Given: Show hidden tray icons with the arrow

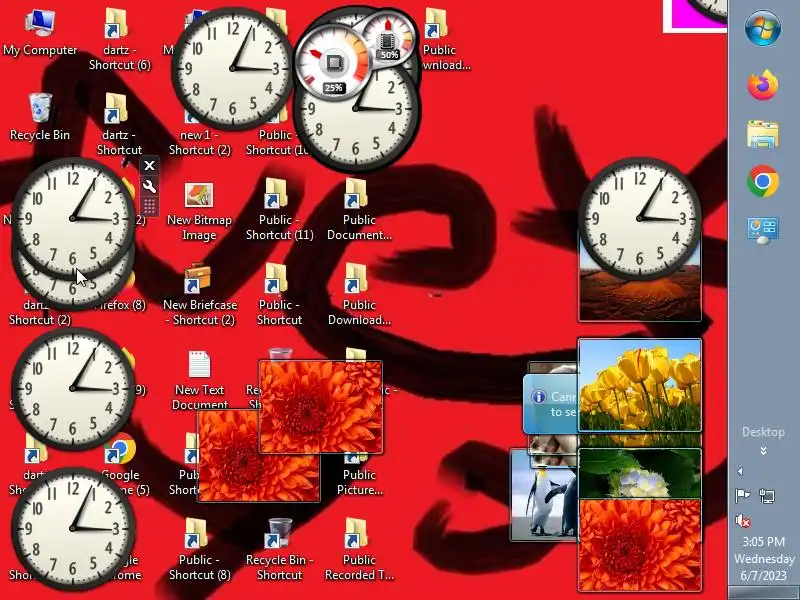Looking at the screenshot, I should coord(740,471).
